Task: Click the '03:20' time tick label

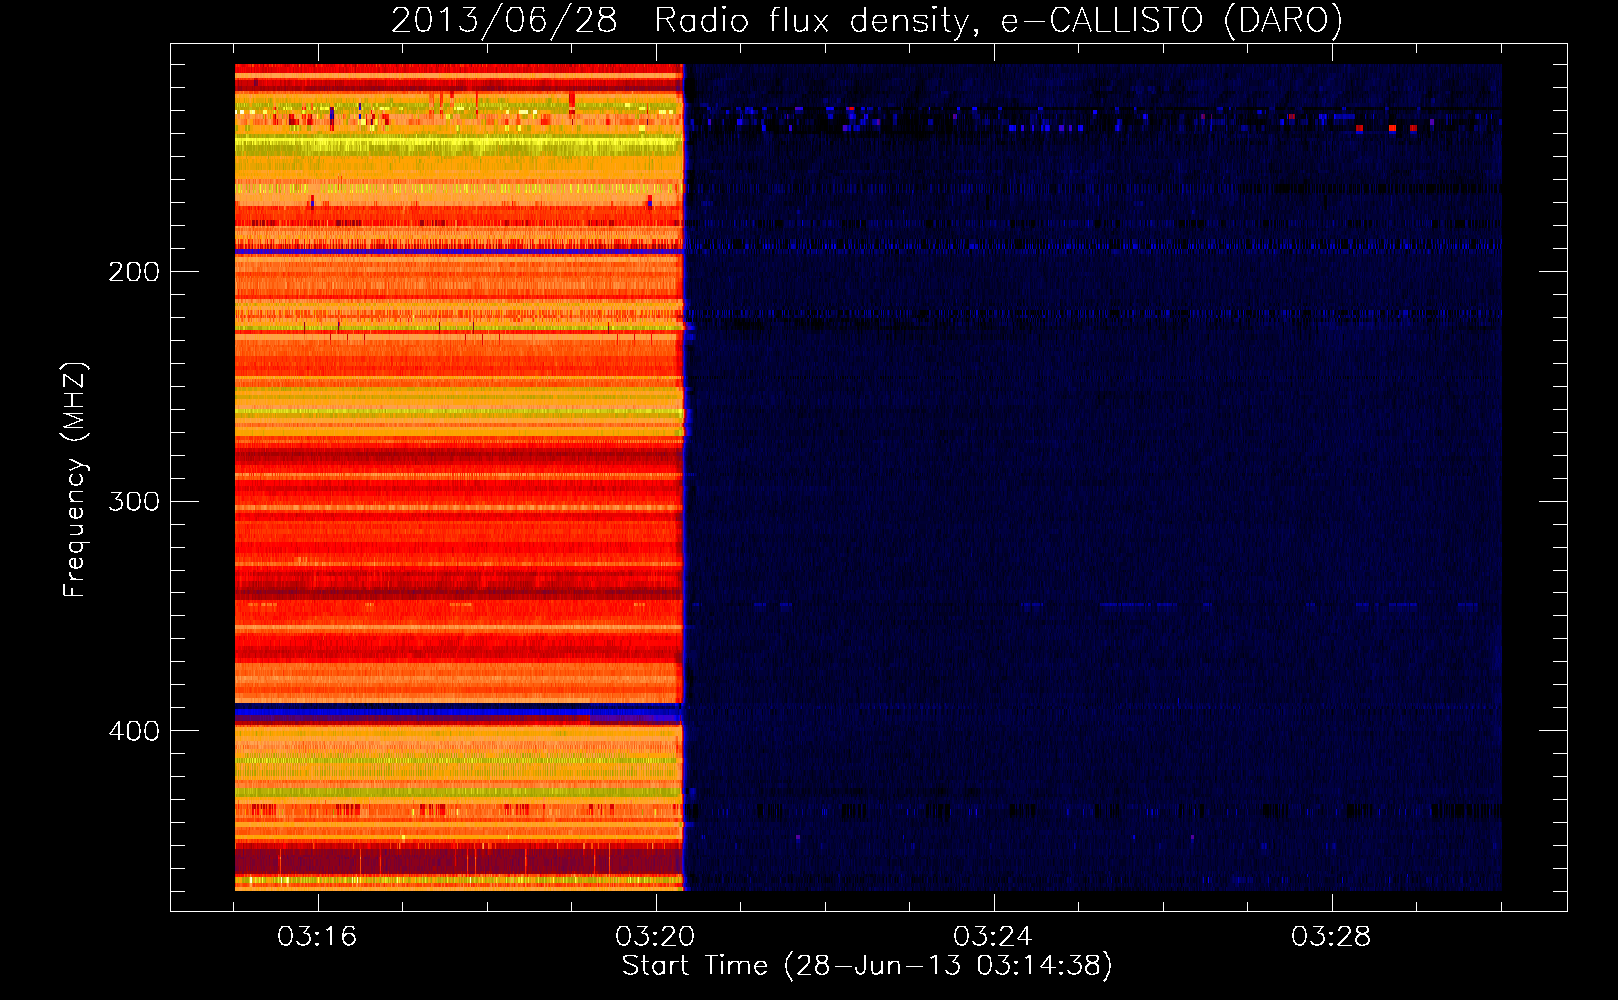Action: pyautogui.click(x=655, y=937)
